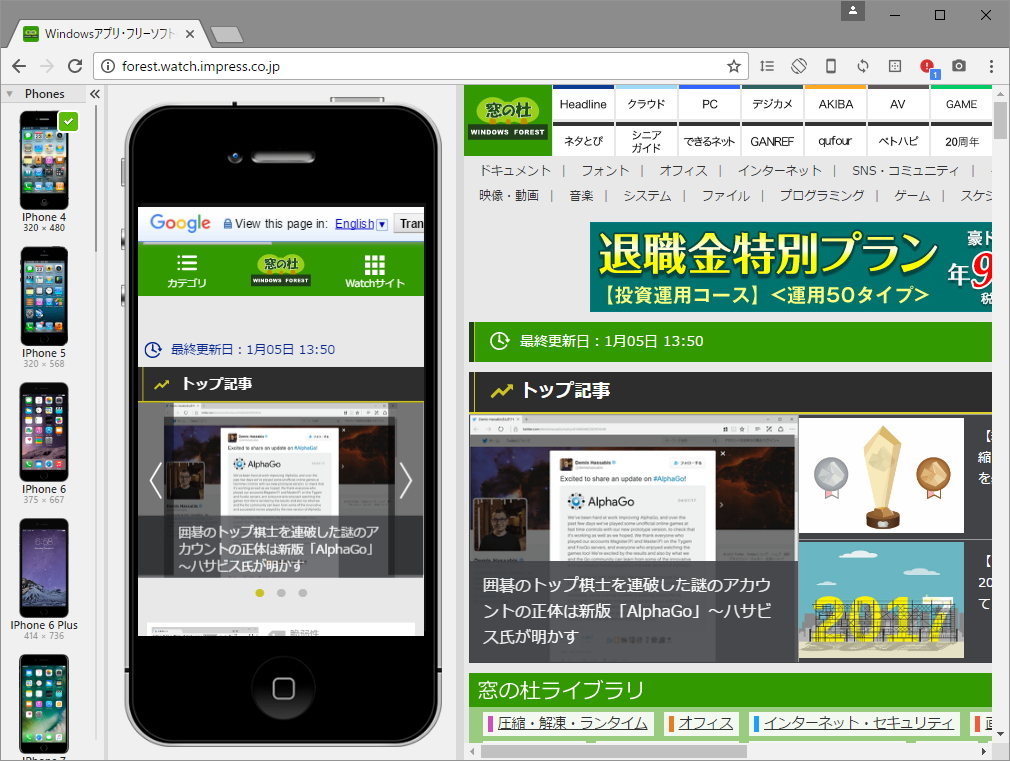Switch to the Headline tab
Screen dimensions: 1010x761
[582, 103]
